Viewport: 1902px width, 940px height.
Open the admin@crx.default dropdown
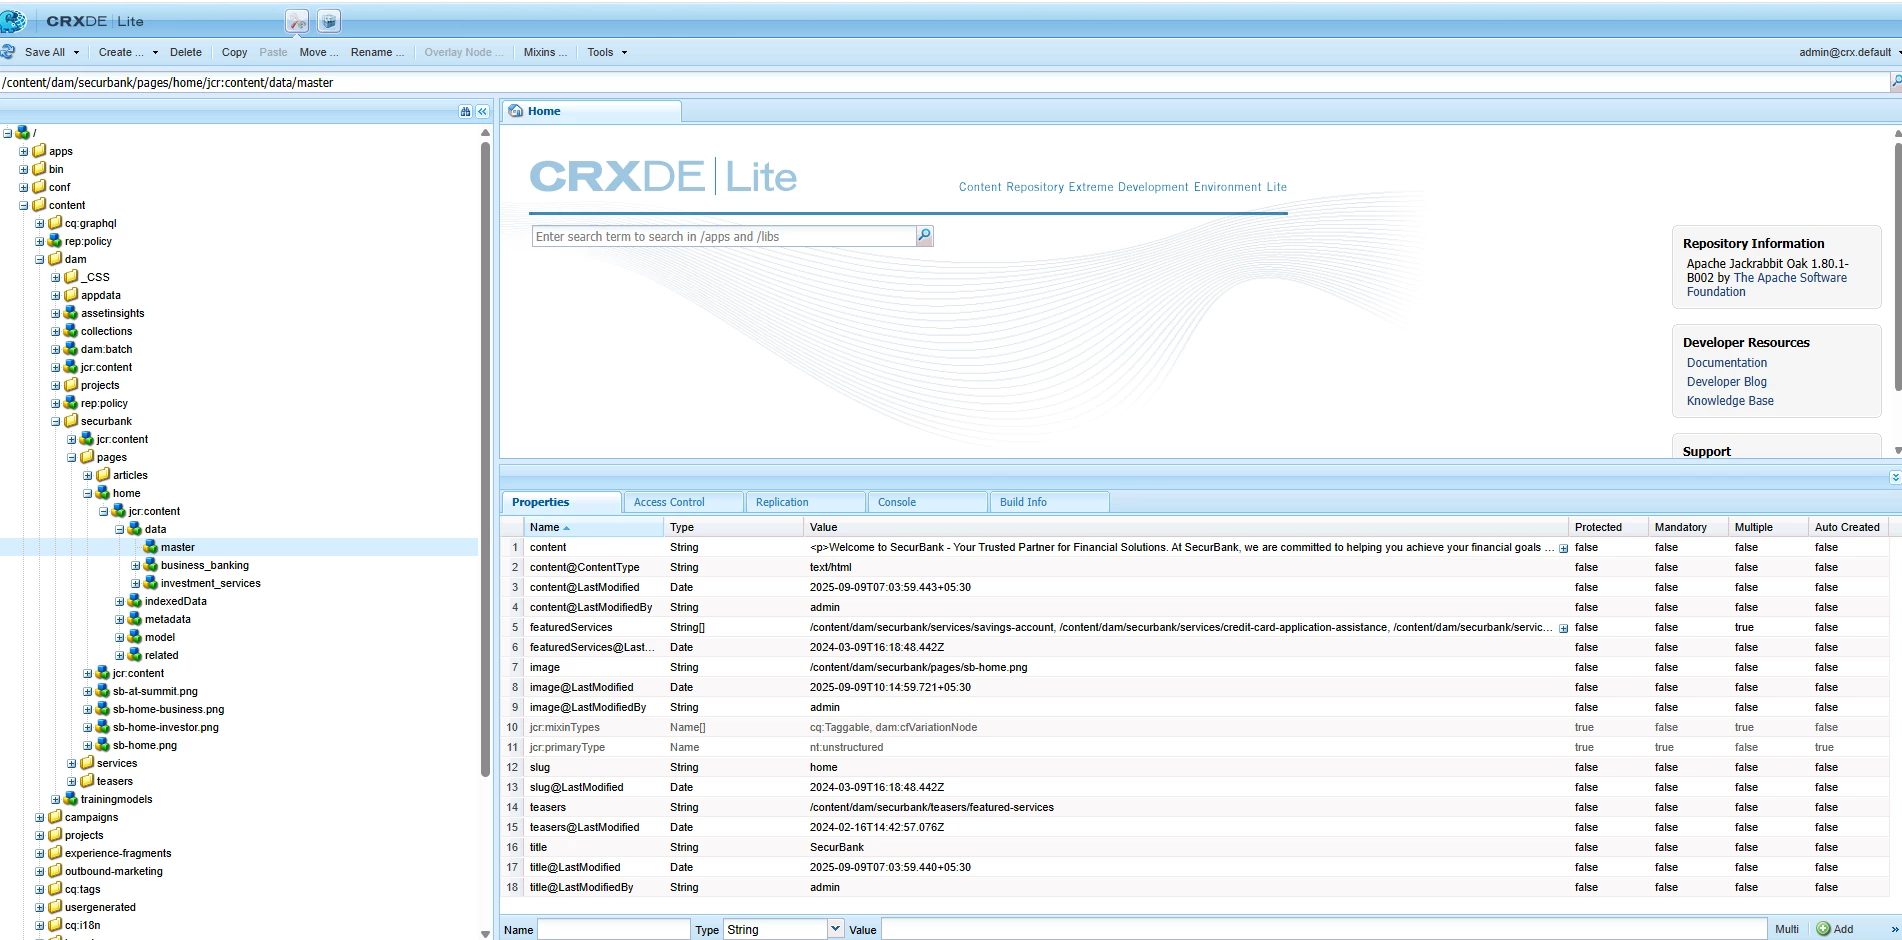1849,52
